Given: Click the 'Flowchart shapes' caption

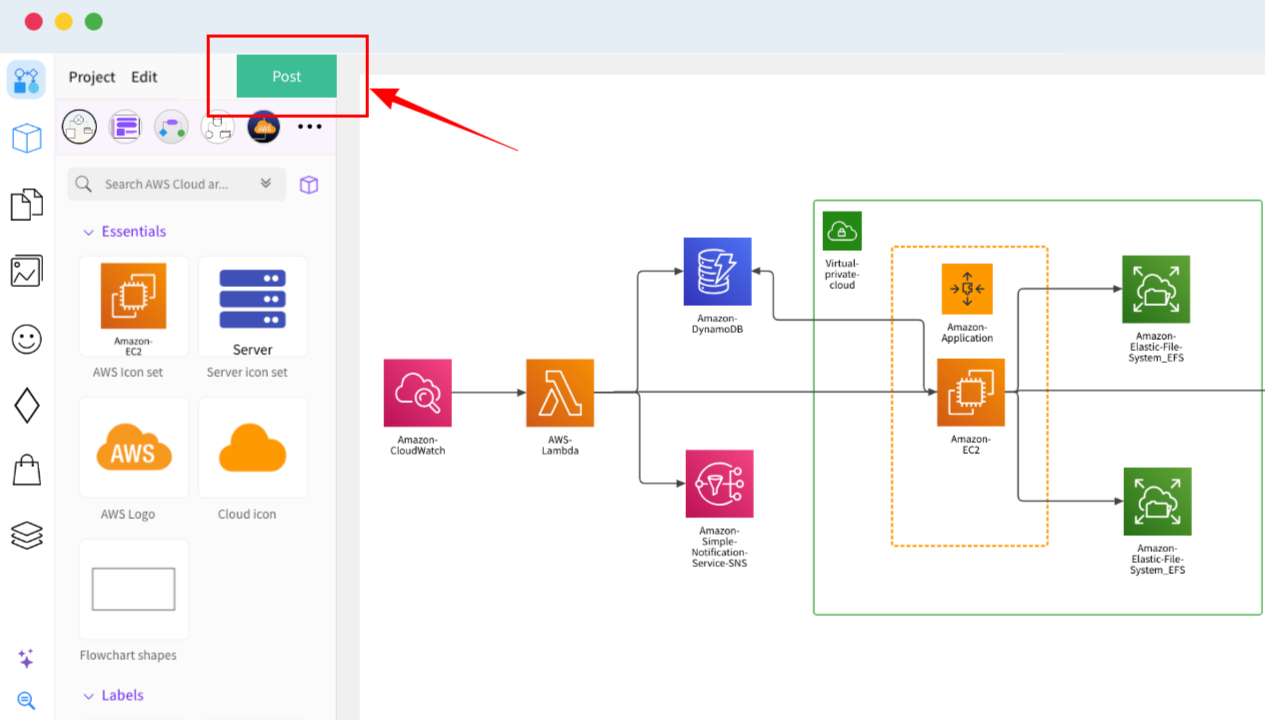Looking at the screenshot, I should click(128, 656).
